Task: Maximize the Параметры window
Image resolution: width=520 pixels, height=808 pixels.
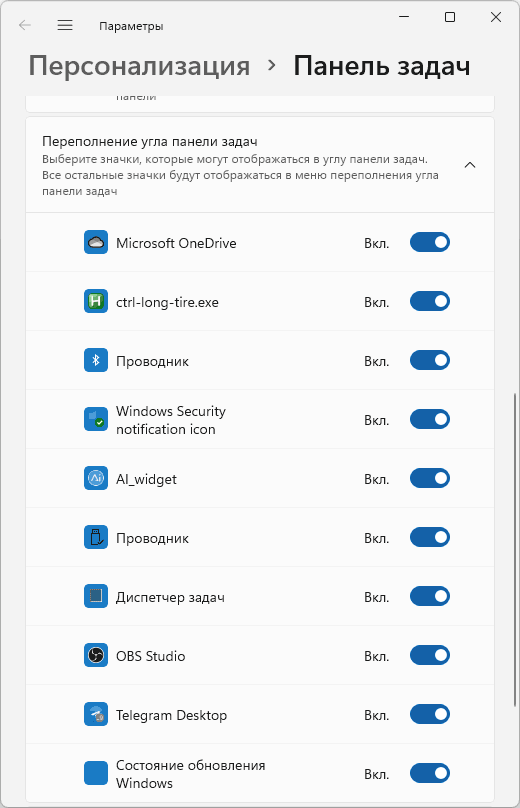Action: [450, 17]
